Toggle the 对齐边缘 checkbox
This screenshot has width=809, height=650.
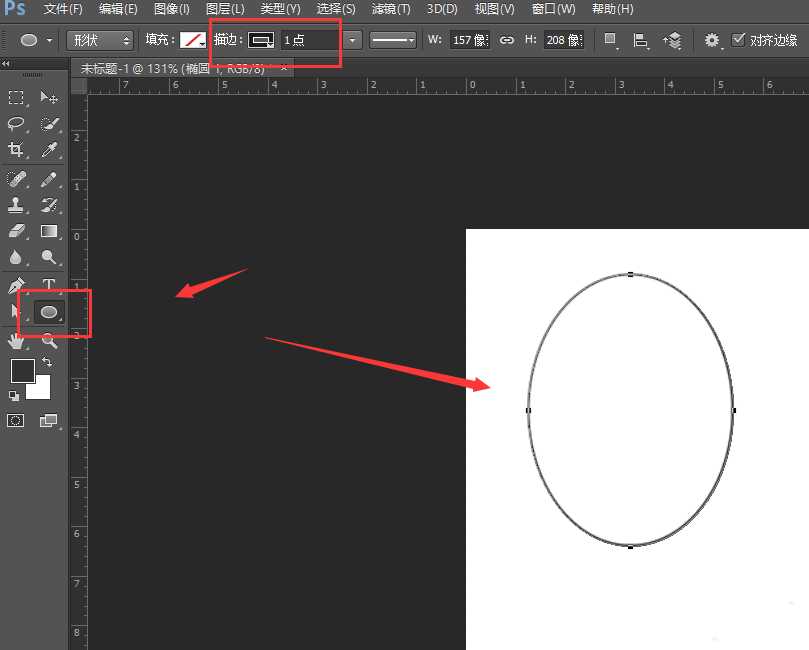[x=739, y=40]
